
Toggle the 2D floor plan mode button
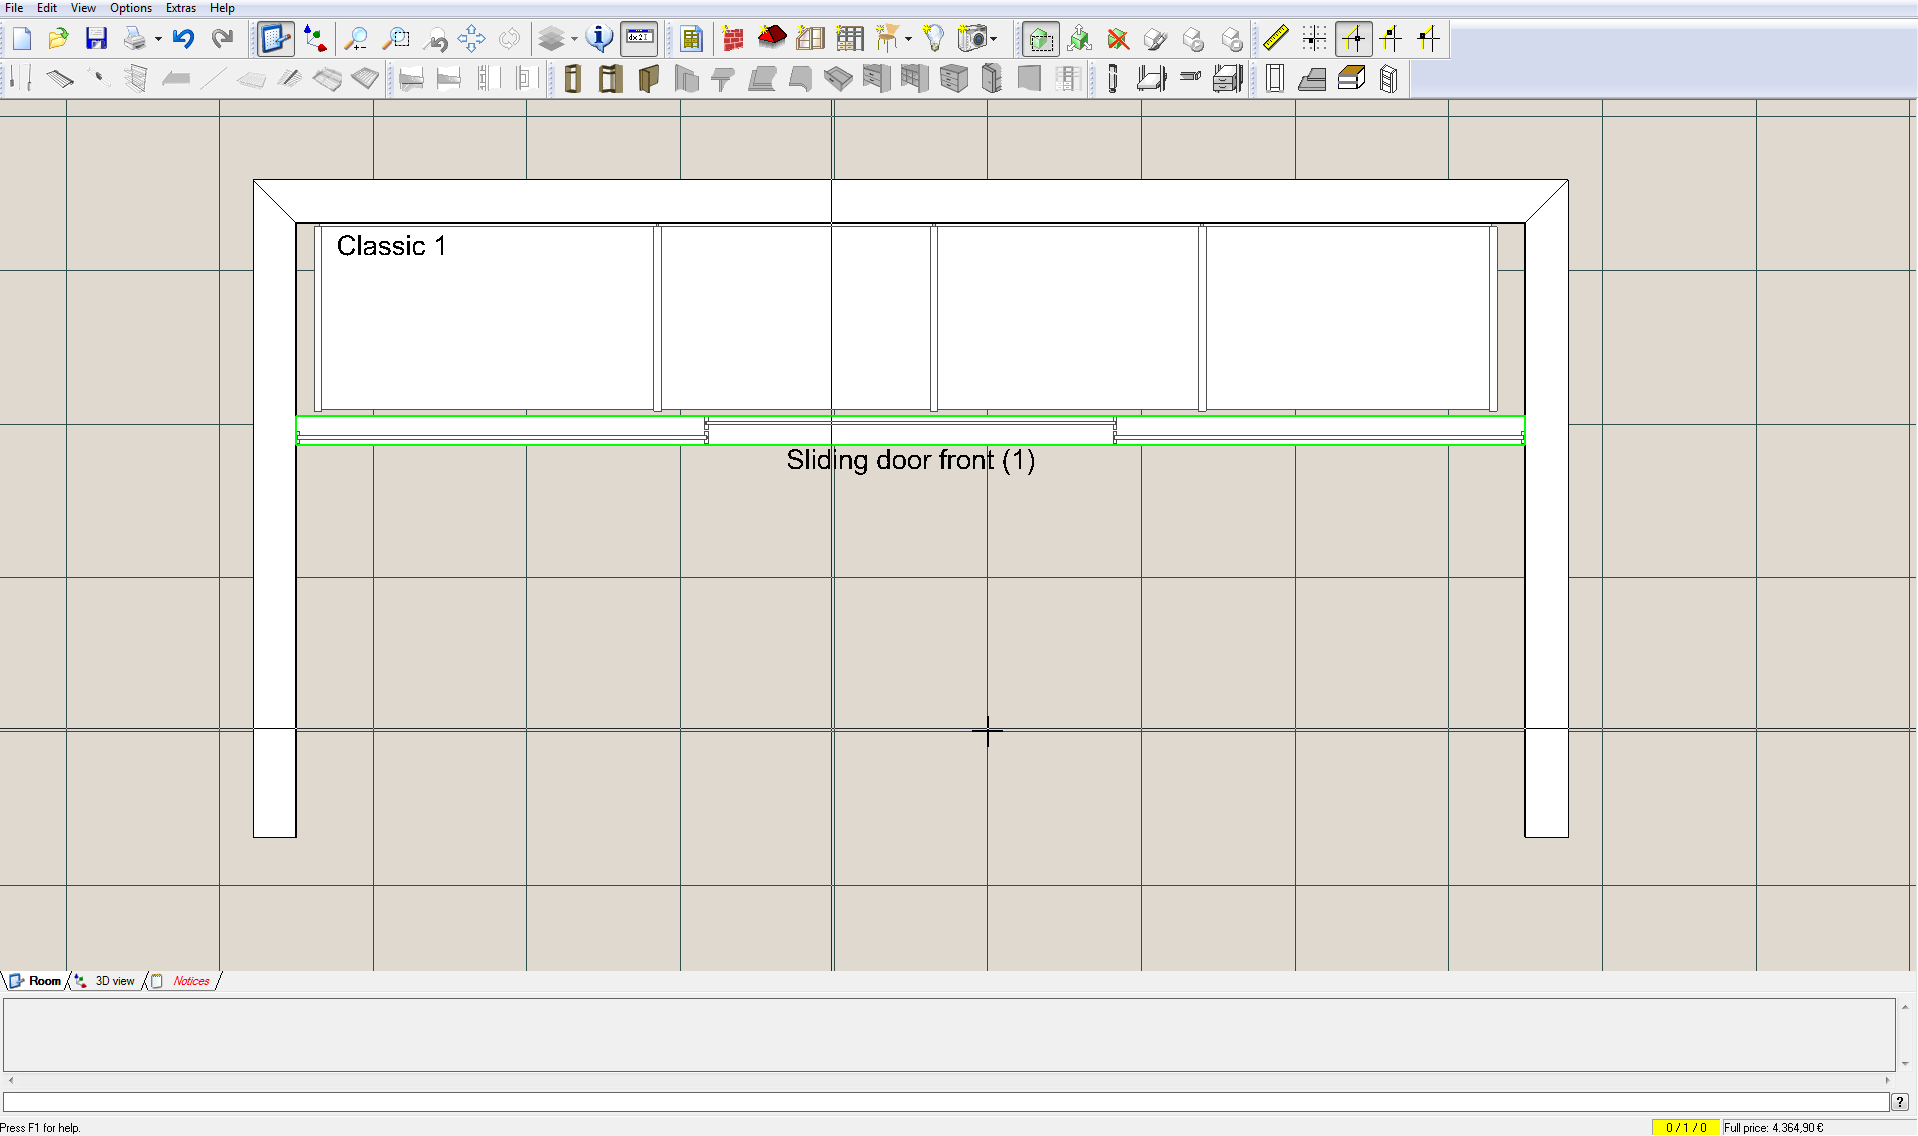tap(275, 39)
